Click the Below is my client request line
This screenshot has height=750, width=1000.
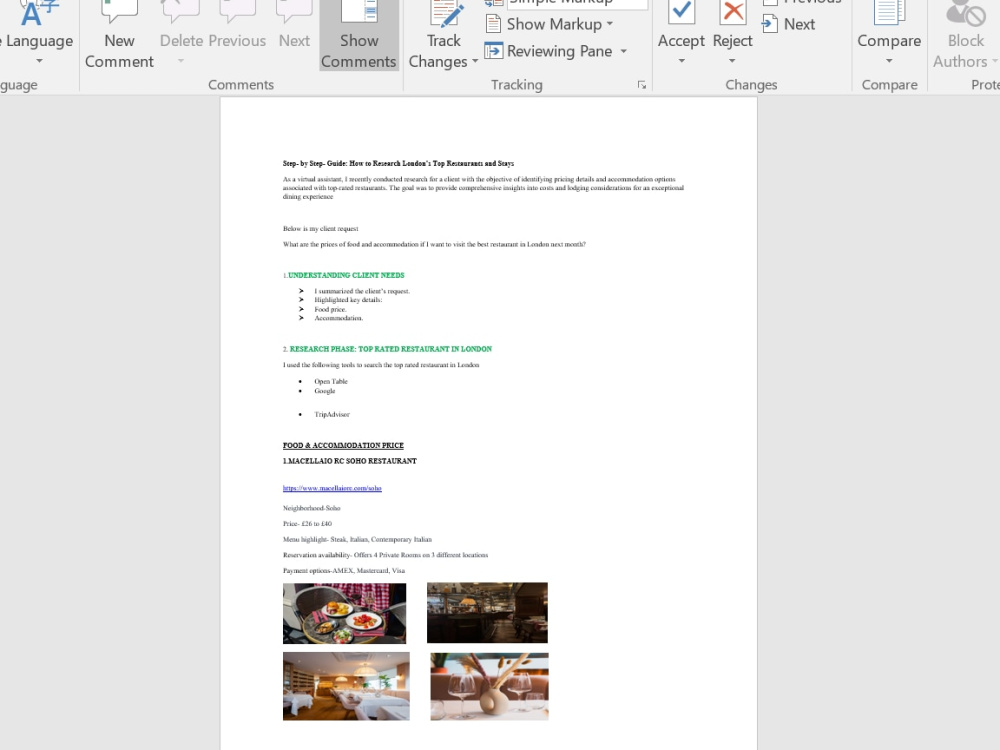pos(320,228)
